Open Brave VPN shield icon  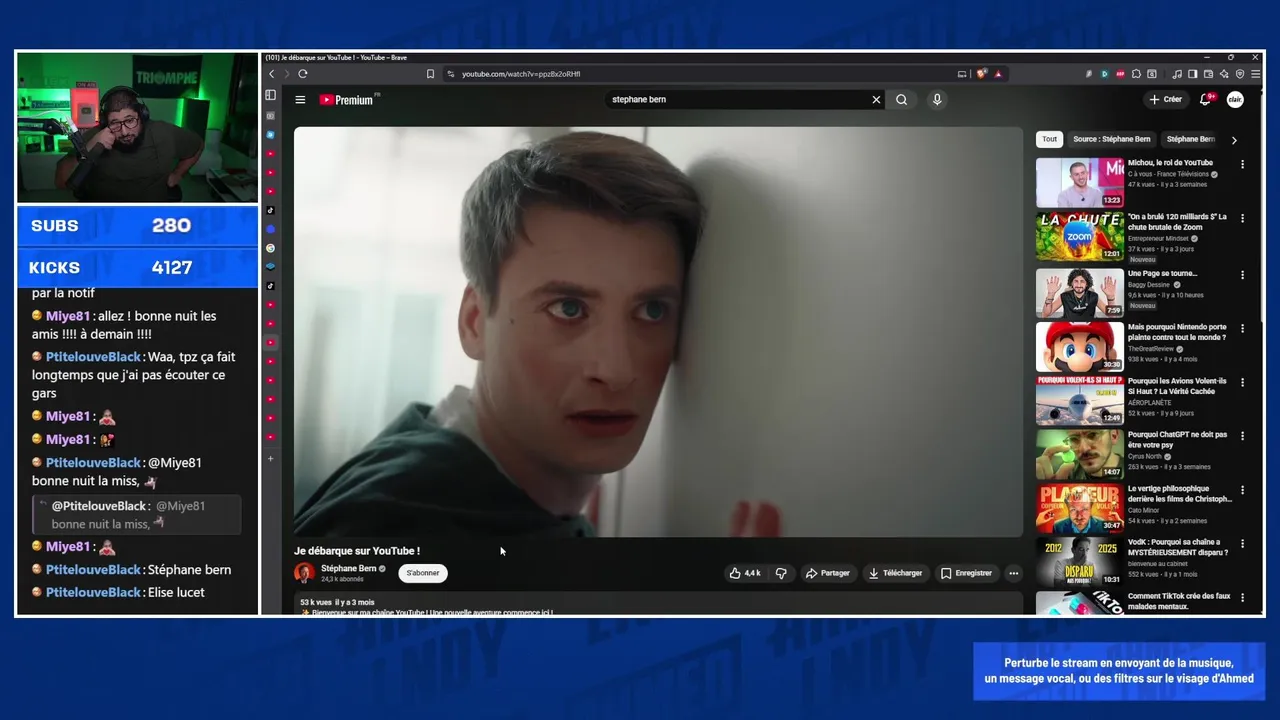click(x=1240, y=74)
